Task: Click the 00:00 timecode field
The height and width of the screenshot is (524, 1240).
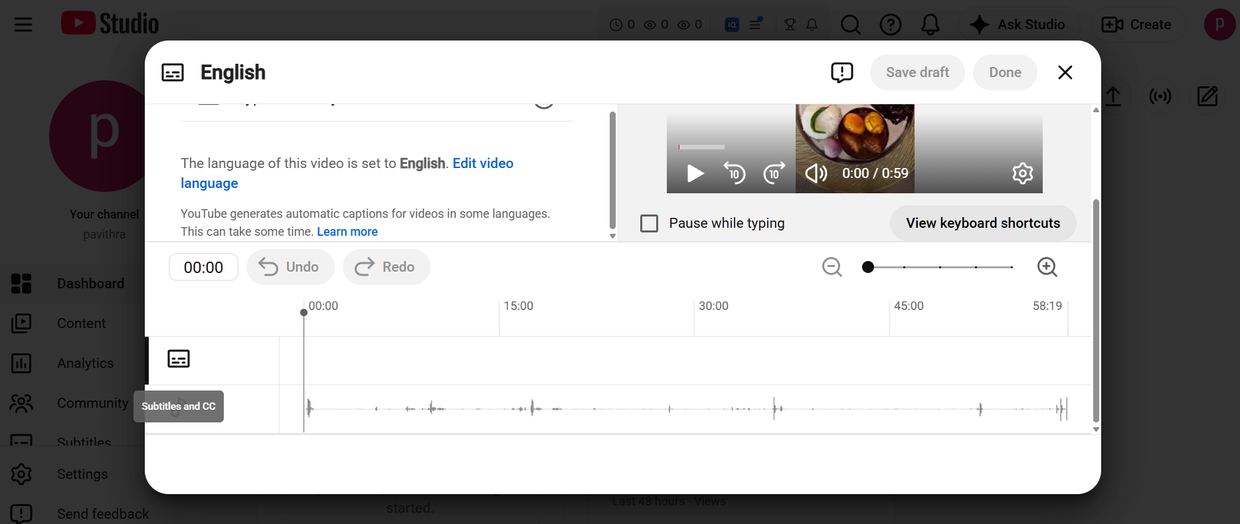Action: point(204,267)
